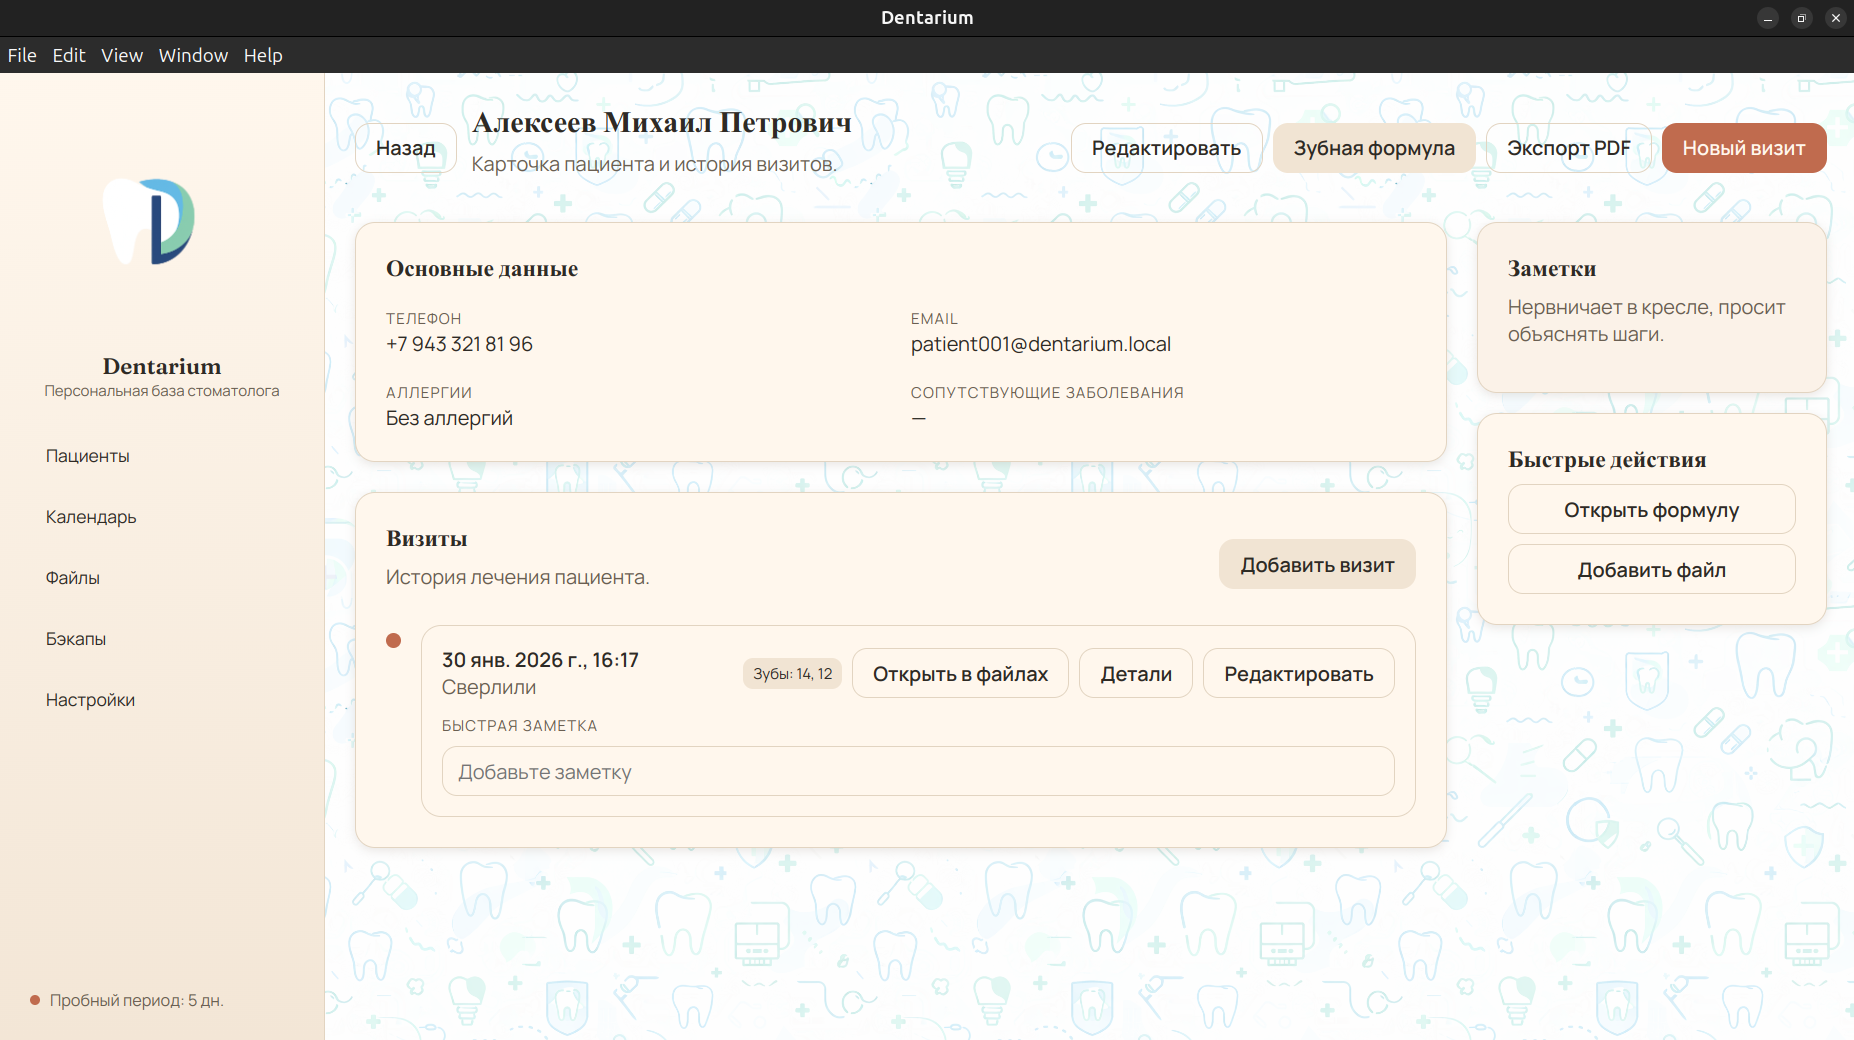Screen dimensions: 1854x1040
Task: Open the File menu
Action: point(21,55)
